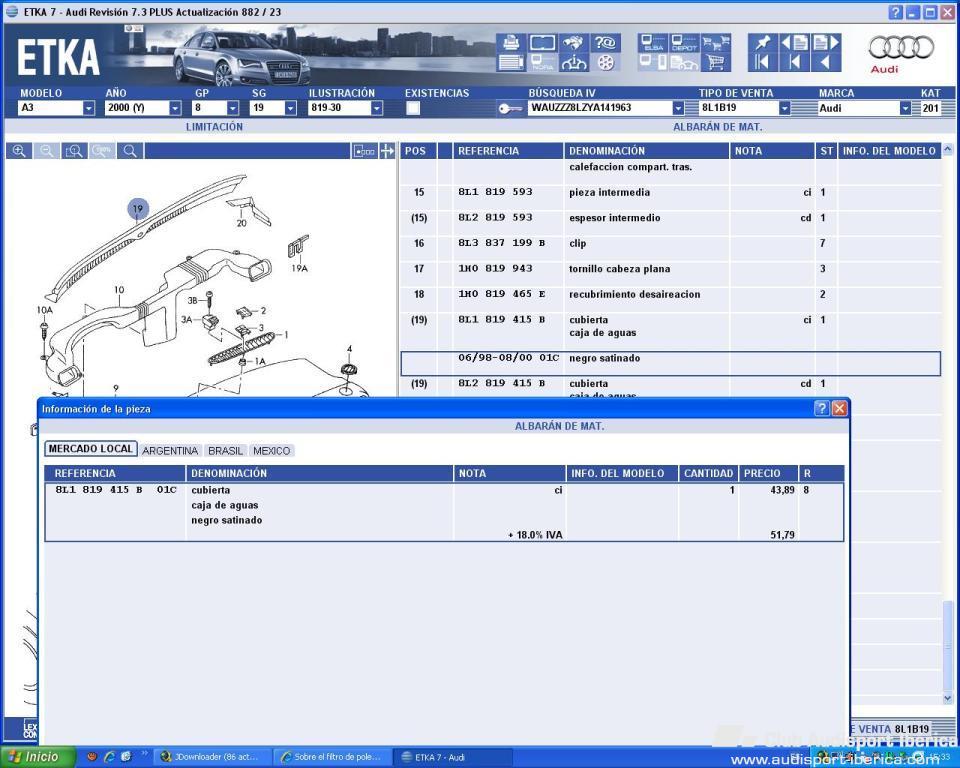Zoom in on the illustration
Image resolution: width=960 pixels, height=768 pixels.
point(19,151)
